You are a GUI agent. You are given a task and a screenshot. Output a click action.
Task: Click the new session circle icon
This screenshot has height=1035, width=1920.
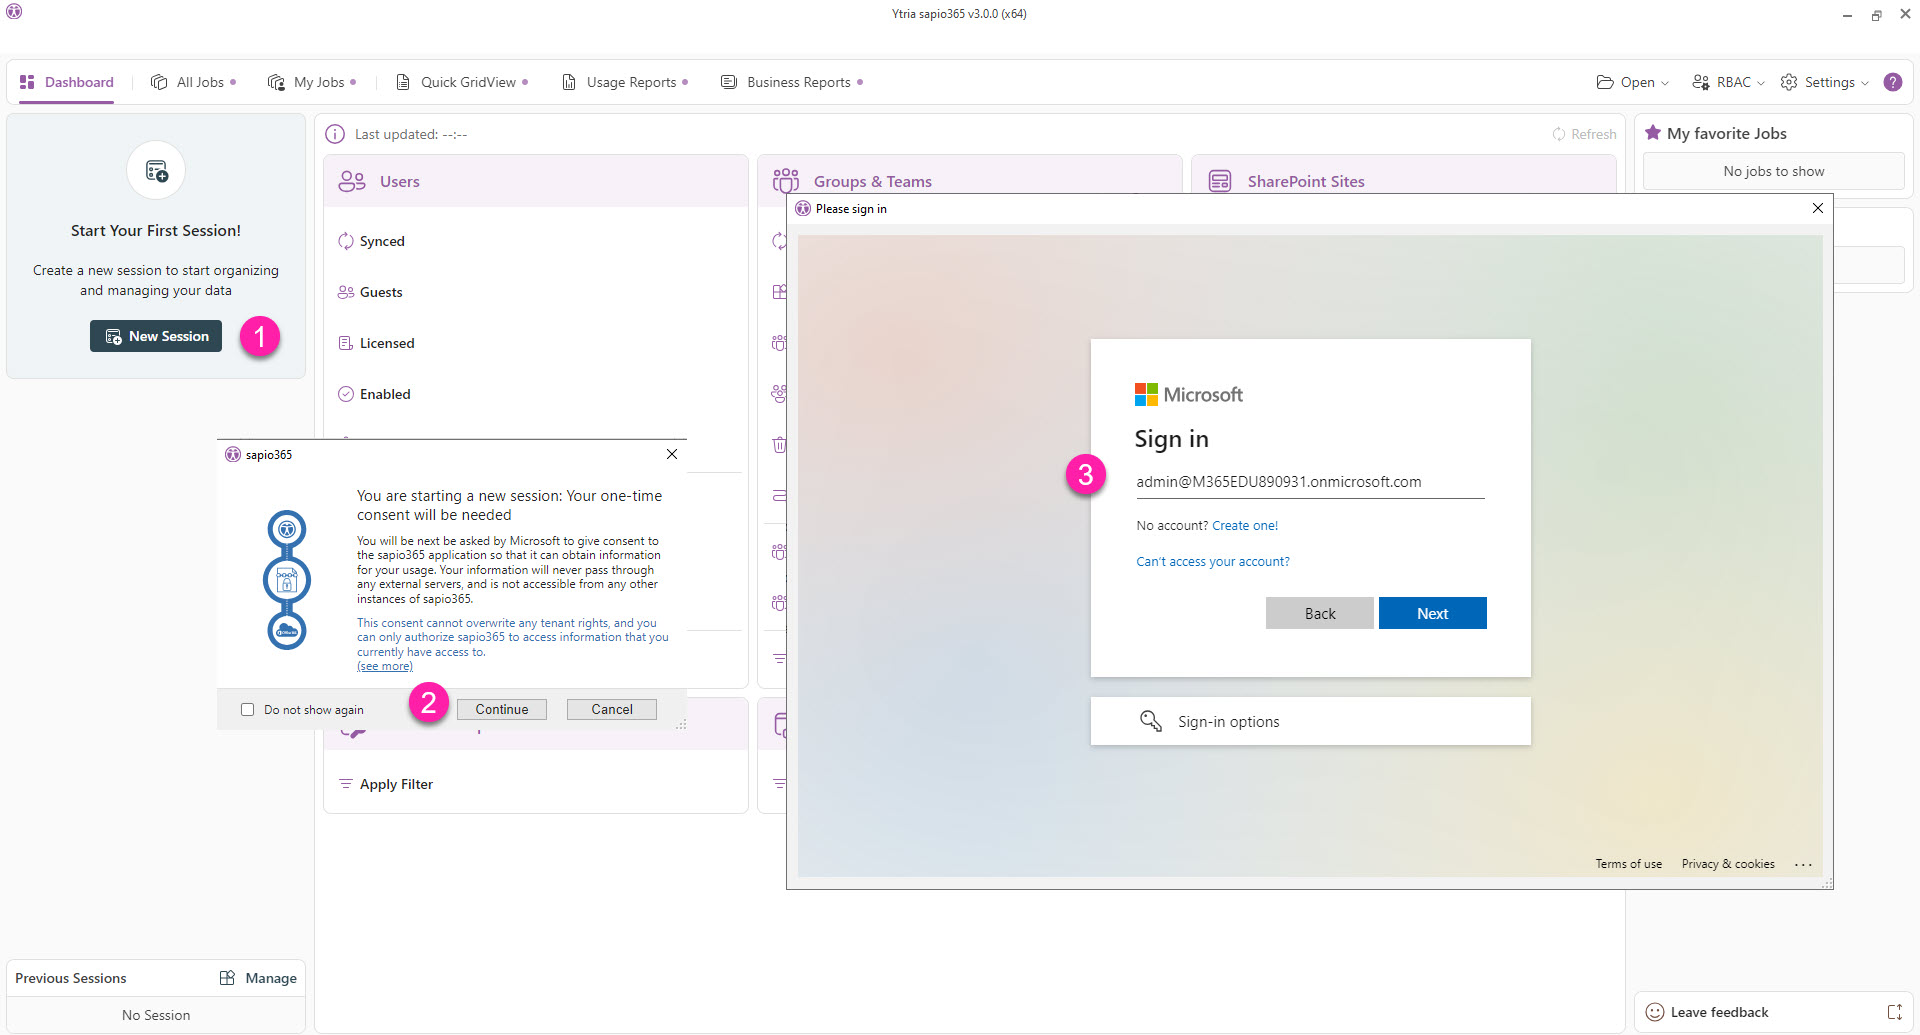156,171
